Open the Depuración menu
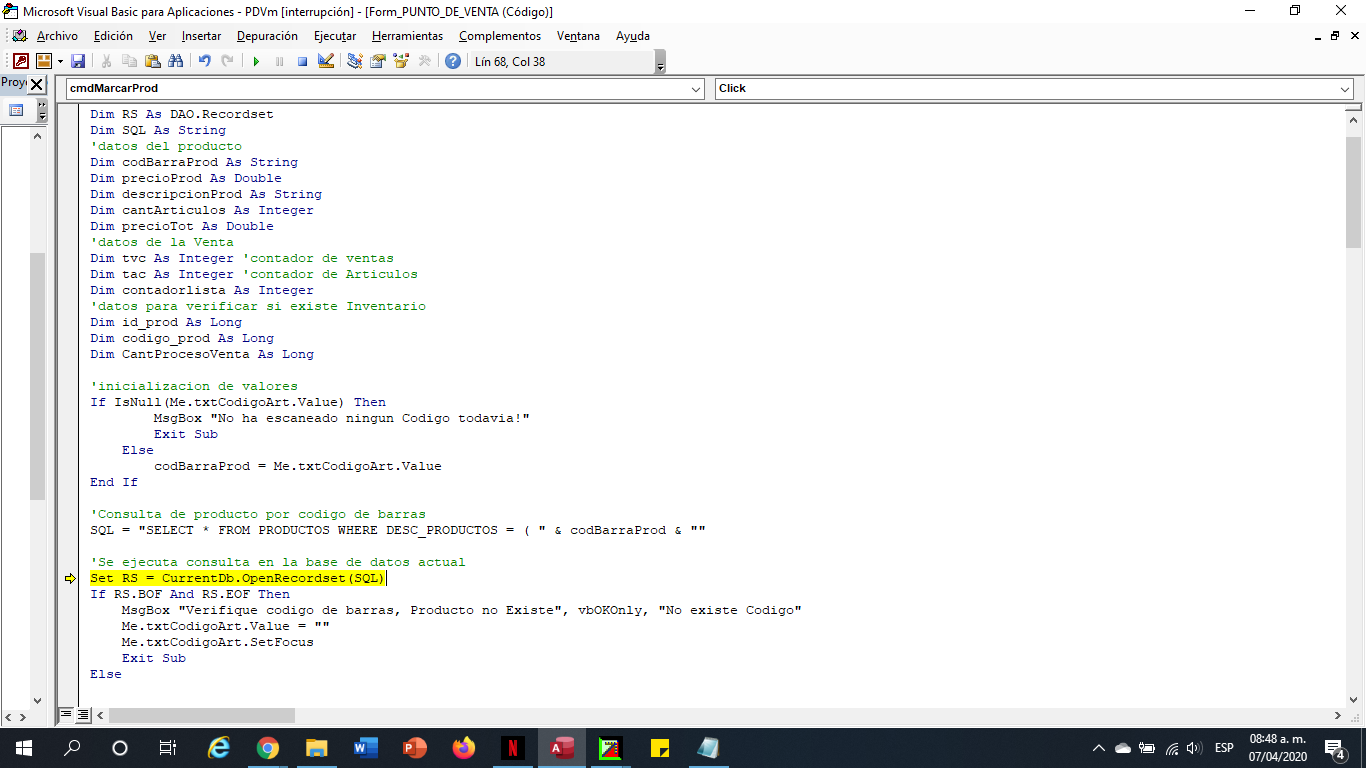Viewport: 1366px width, 768px height. 267,36
